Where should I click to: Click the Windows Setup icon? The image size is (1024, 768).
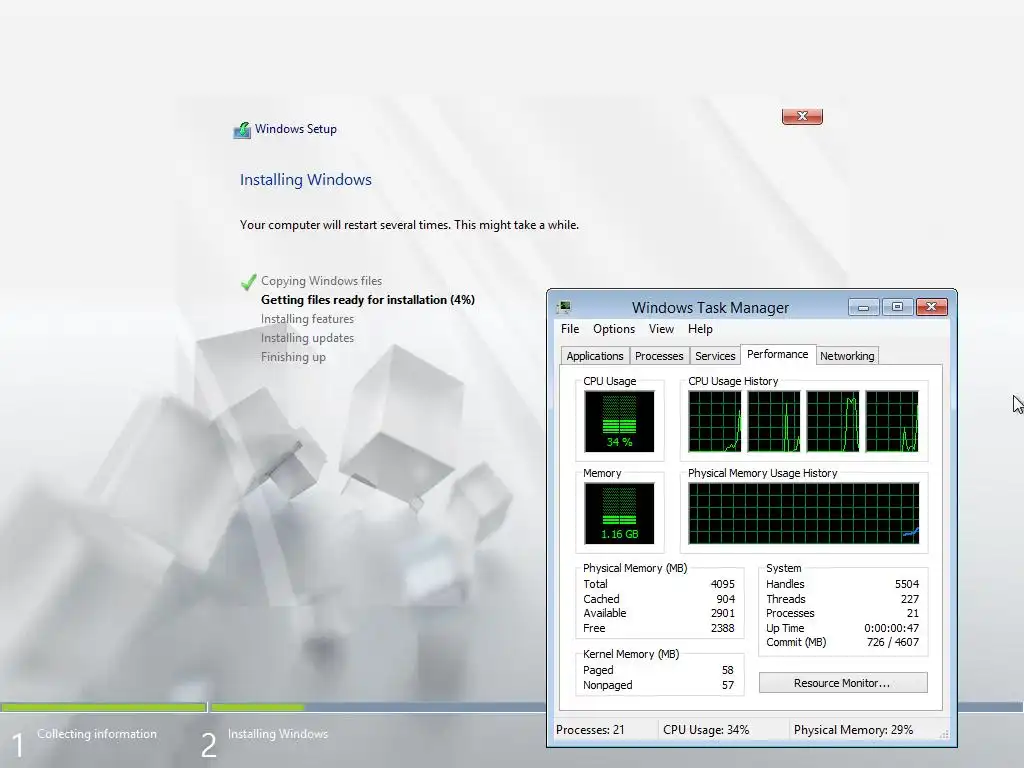point(242,130)
